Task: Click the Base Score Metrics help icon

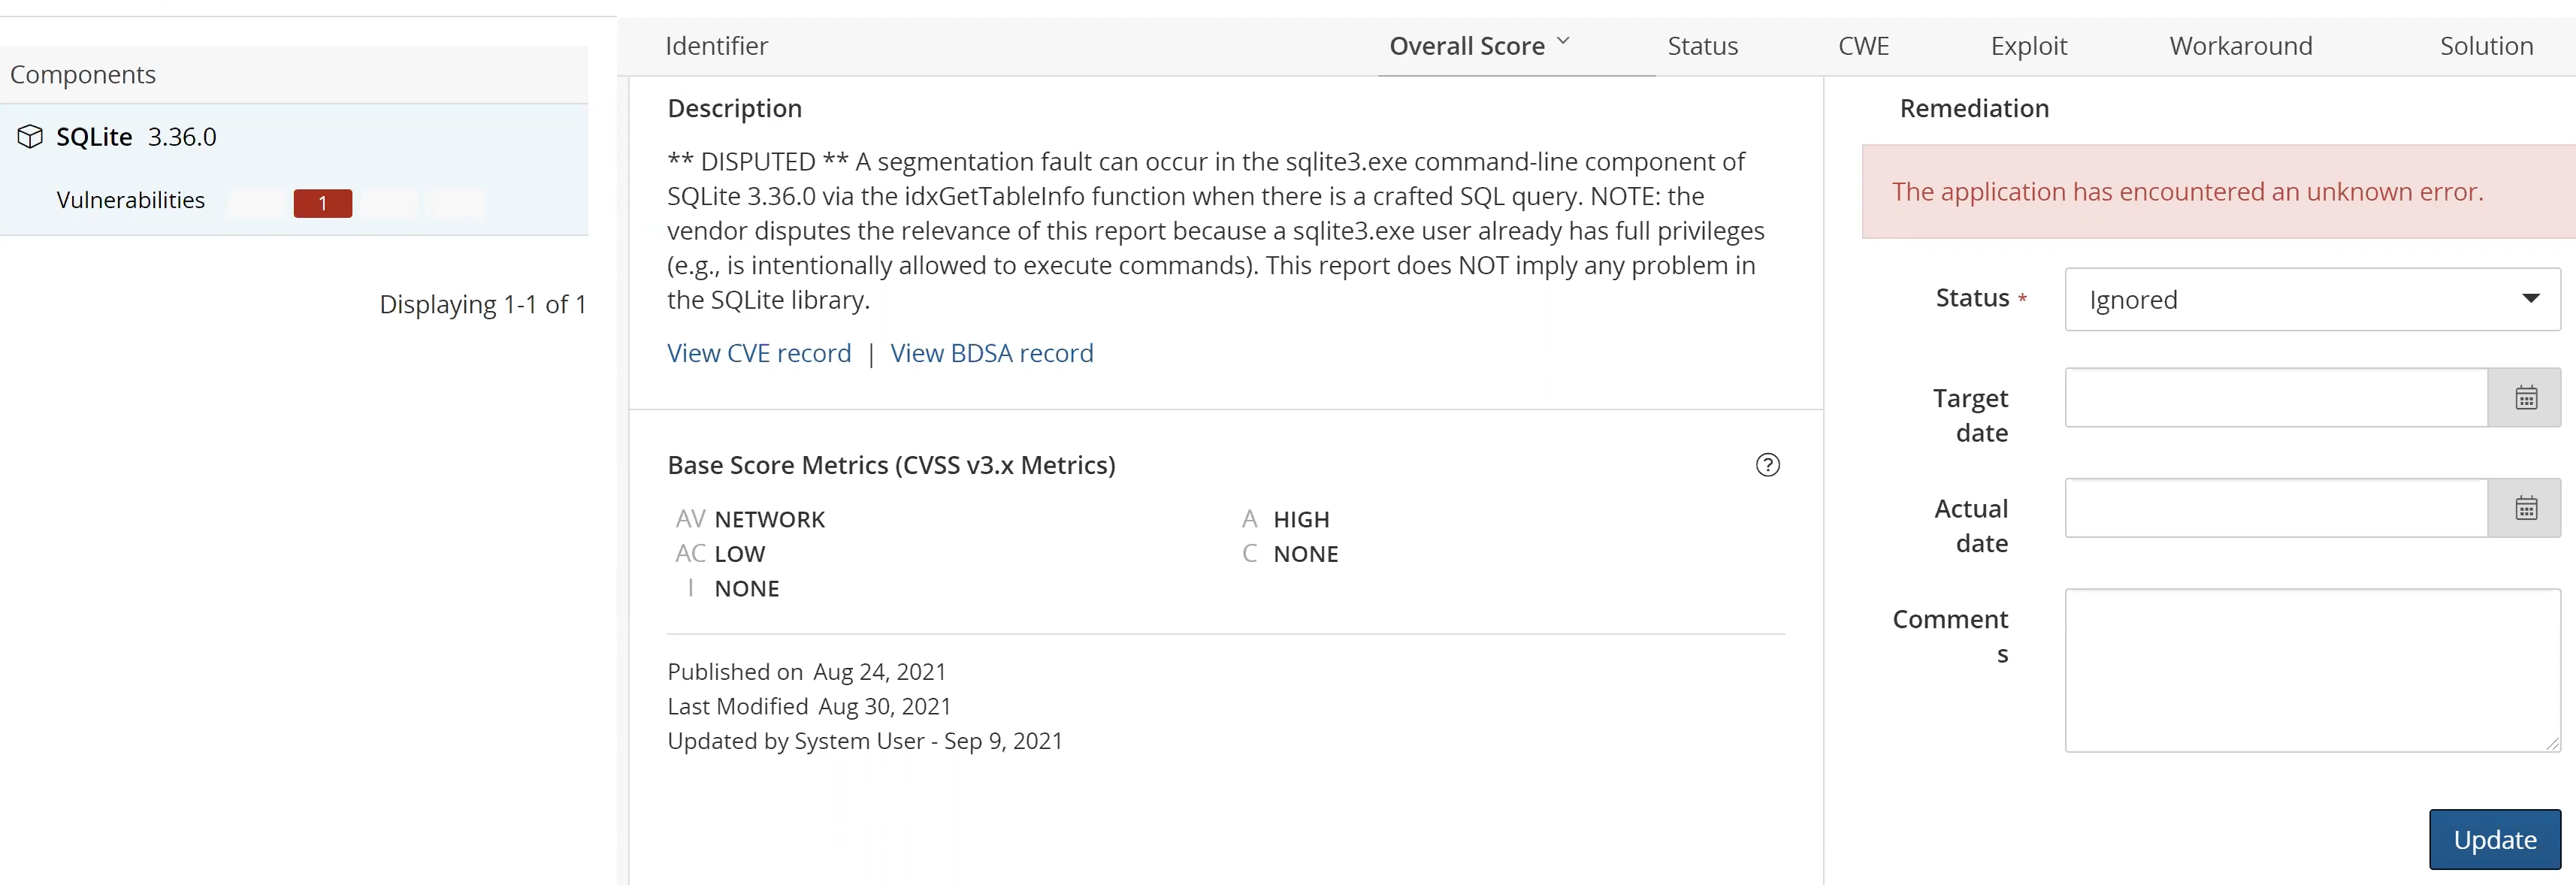Action: [1768, 464]
